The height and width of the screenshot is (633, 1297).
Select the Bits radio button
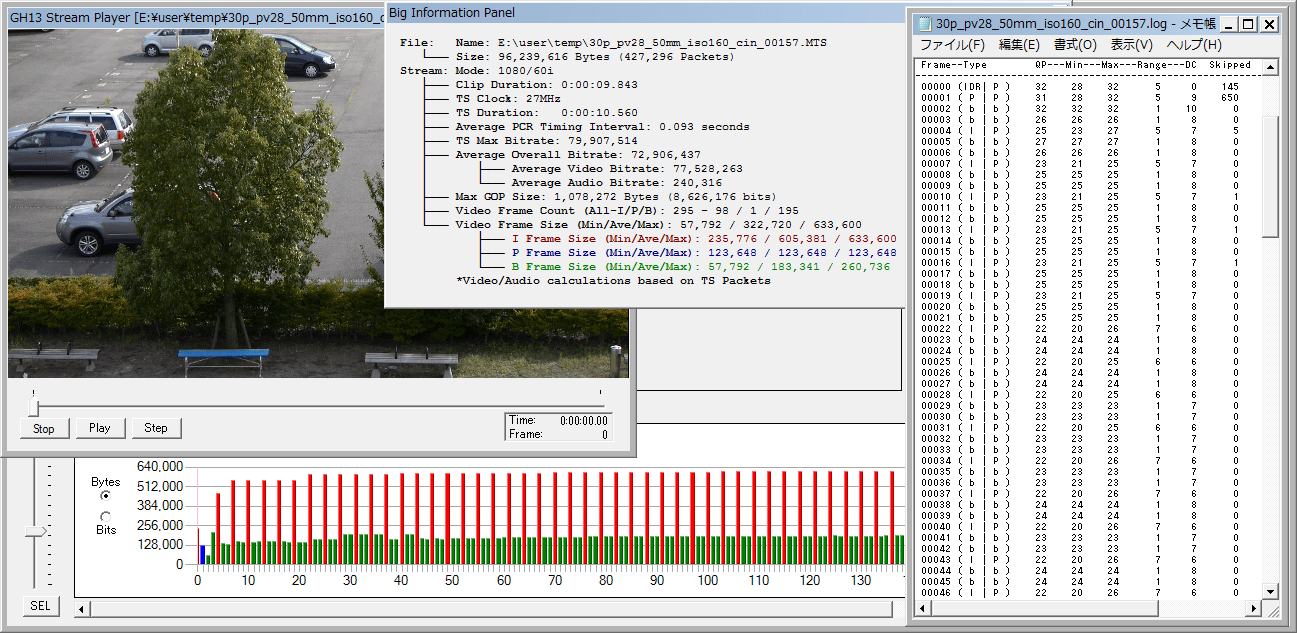(106, 516)
